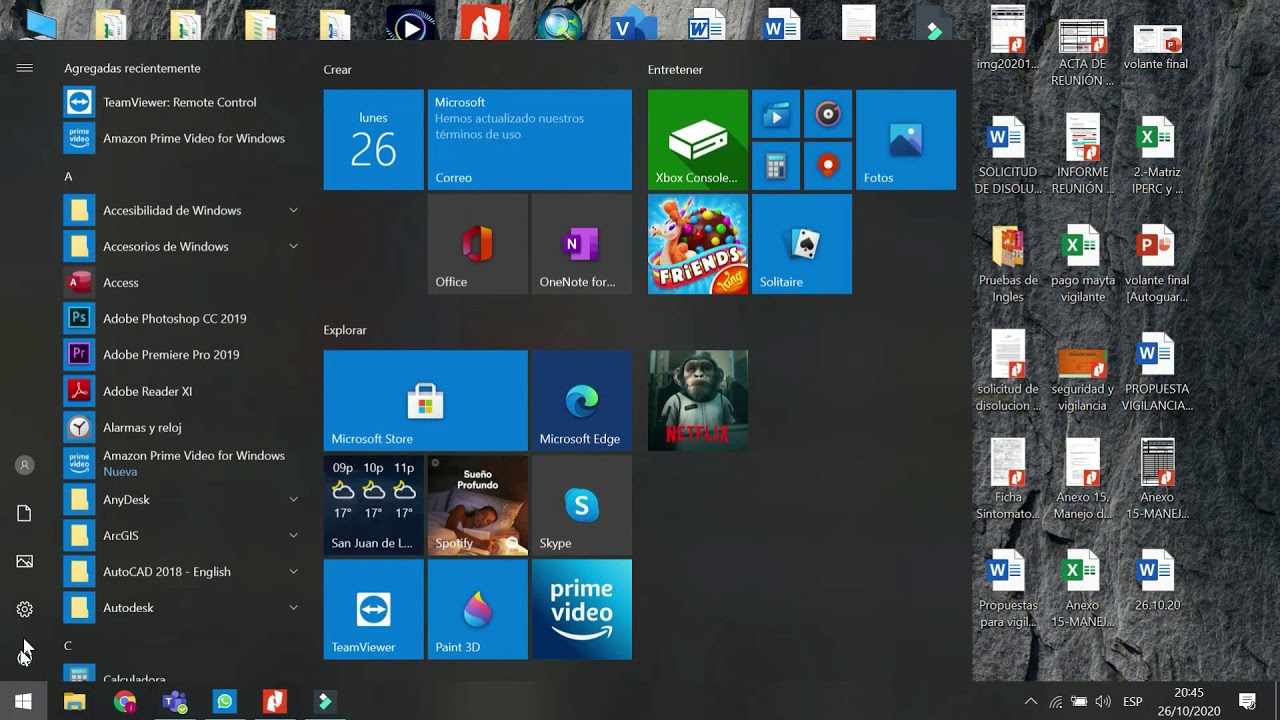1280x720 pixels.
Task: Launch Microsoft Edge tile
Action: coord(582,400)
